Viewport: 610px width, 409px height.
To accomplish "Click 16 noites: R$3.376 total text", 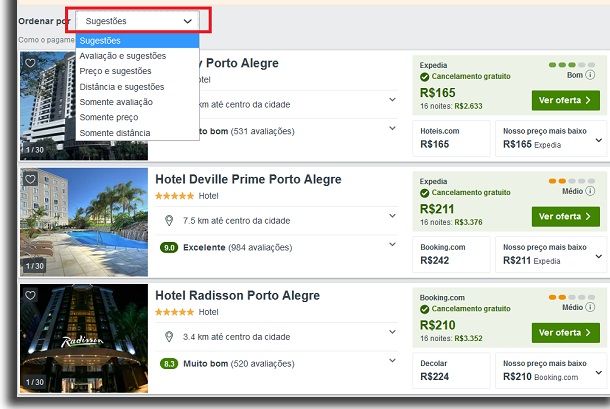I will point(451,222).
